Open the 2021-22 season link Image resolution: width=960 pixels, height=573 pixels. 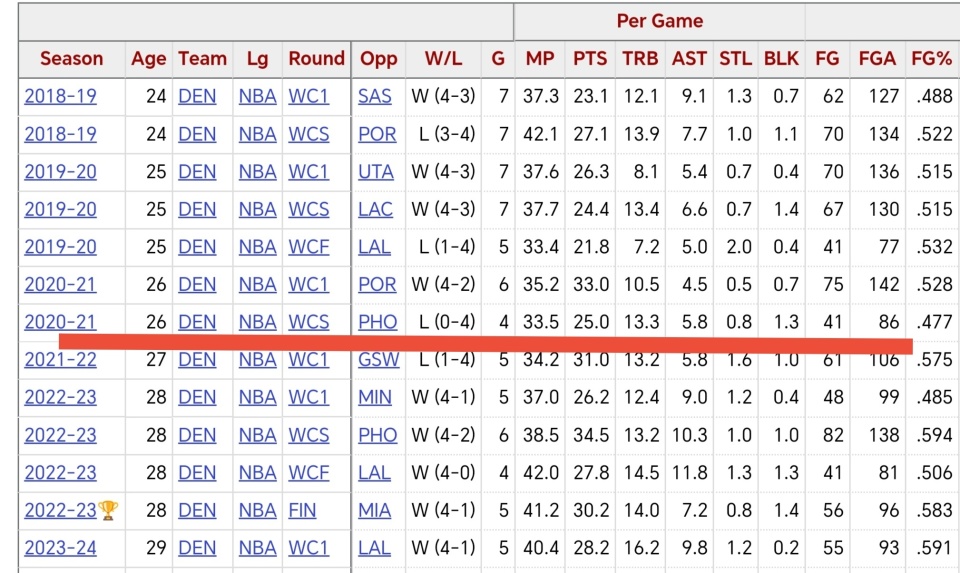click(x=60, y=360)
